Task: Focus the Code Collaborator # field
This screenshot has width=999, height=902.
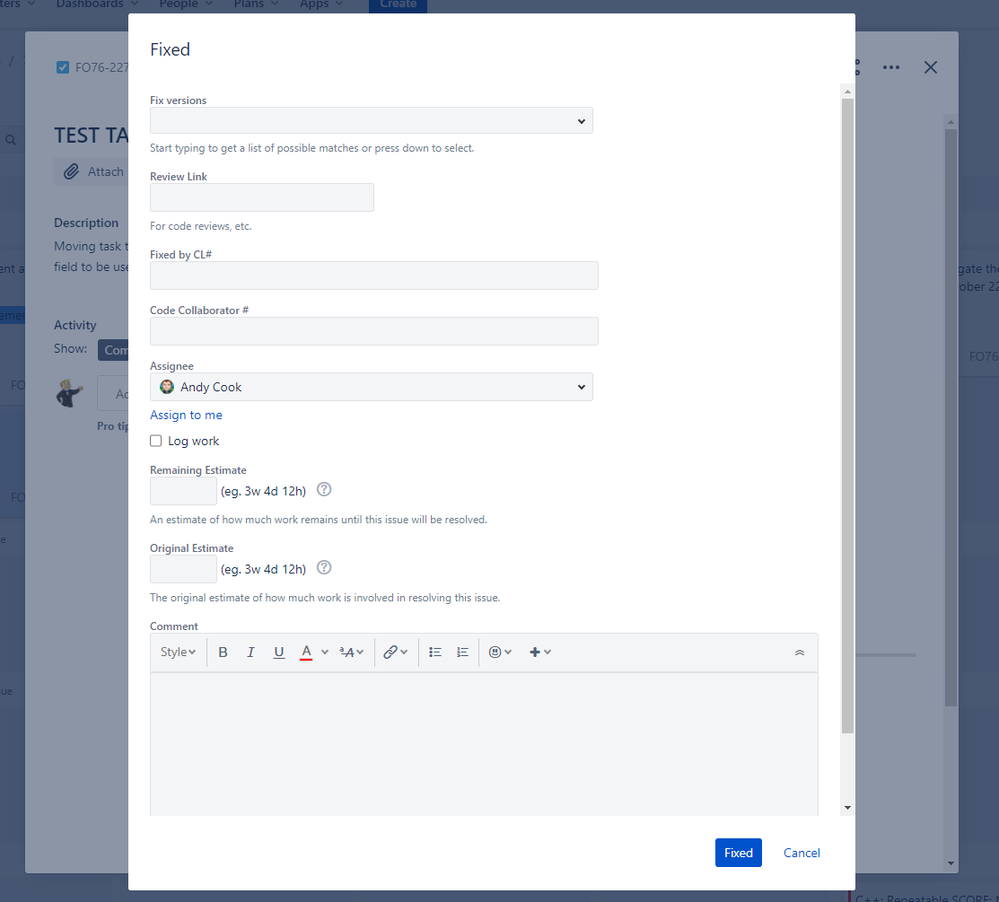Action: pyautogui.click(x=374, y=331)
